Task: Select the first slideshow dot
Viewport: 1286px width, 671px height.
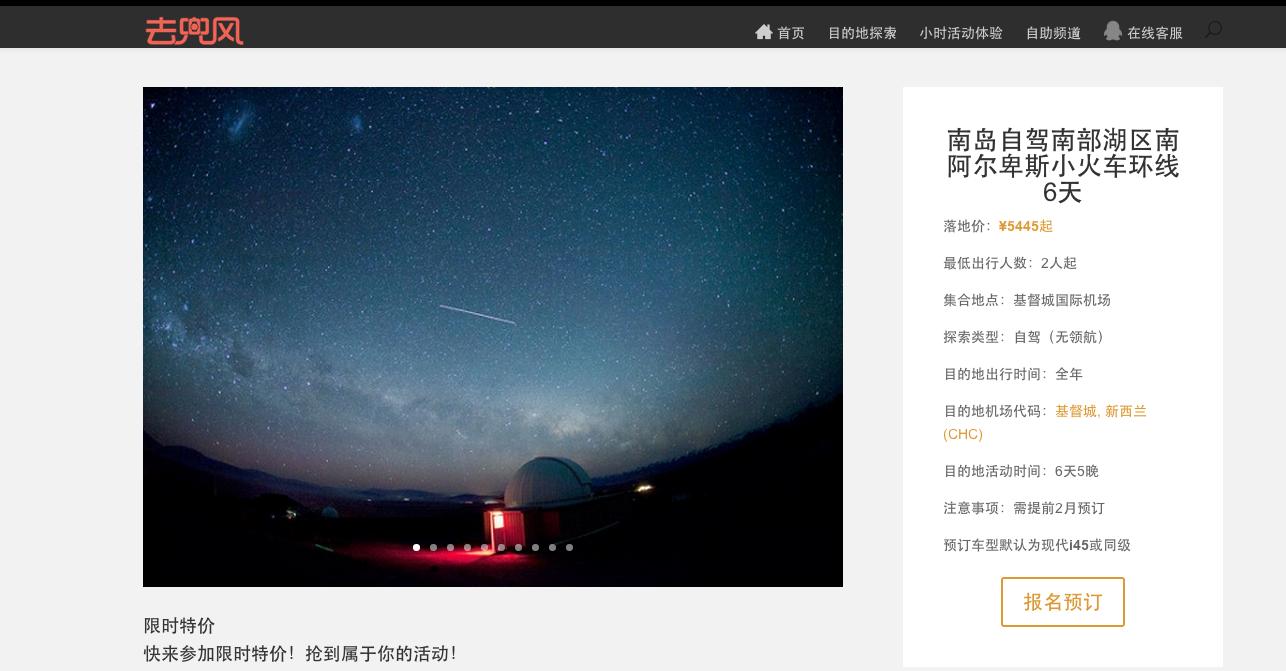Action: click(416, 547)
